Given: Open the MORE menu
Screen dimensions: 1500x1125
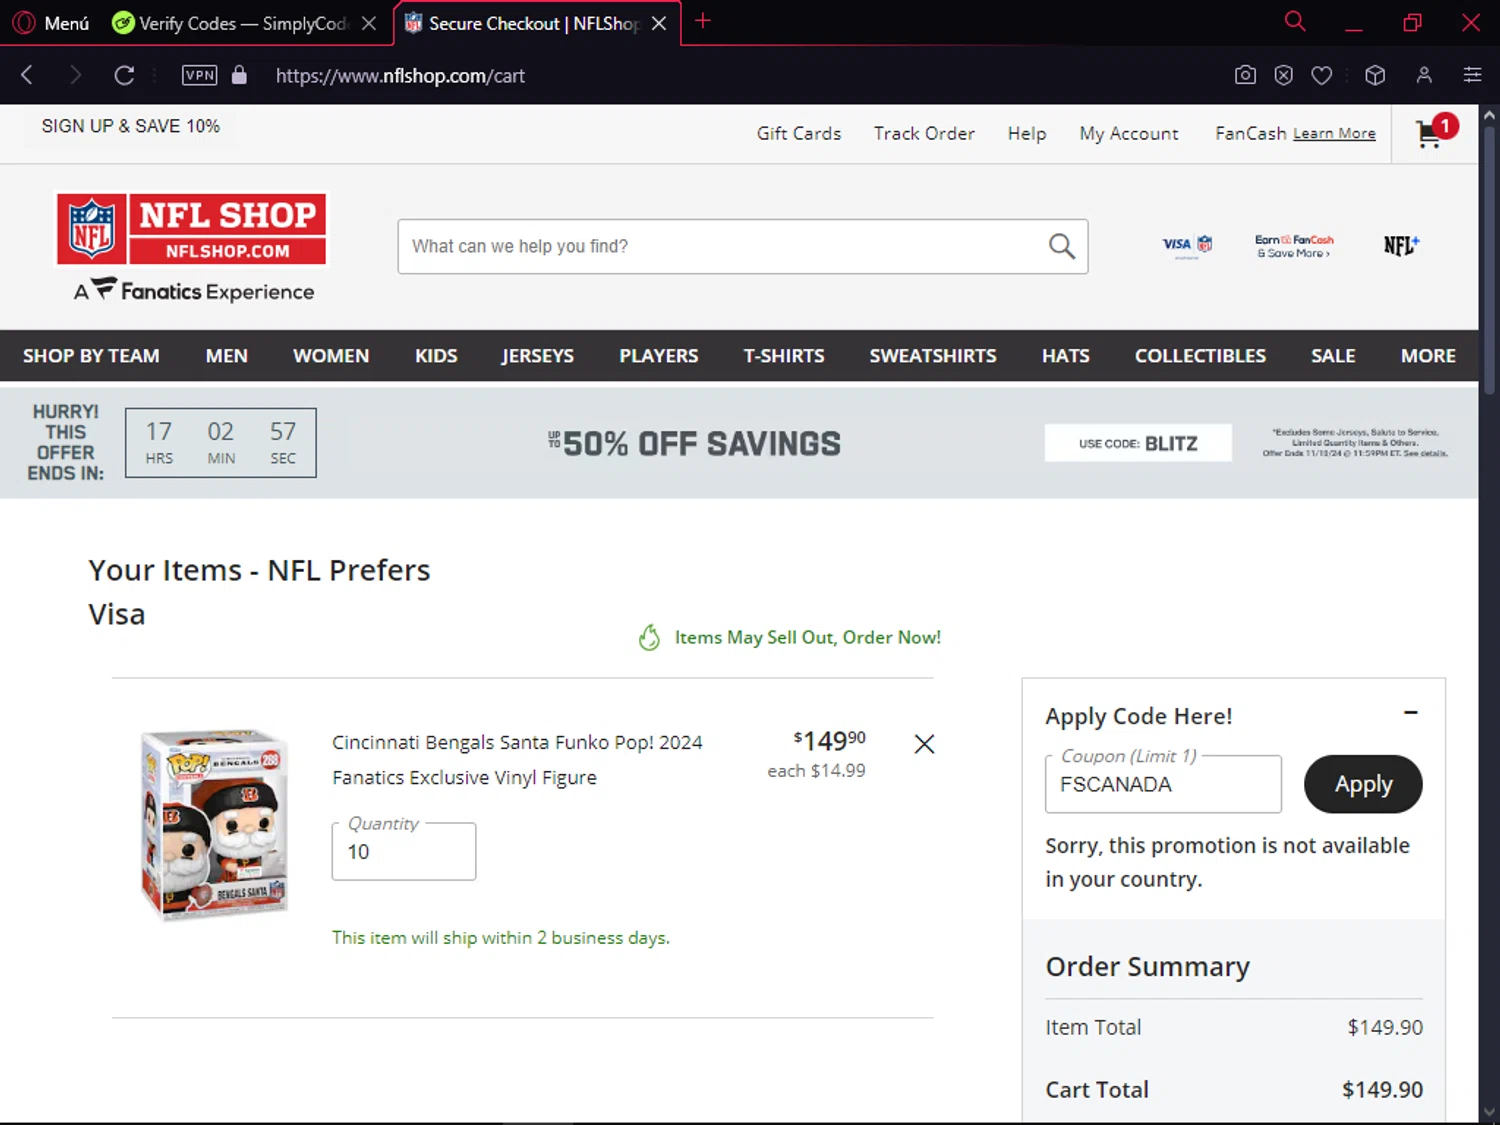Looking at the screenshot, I should [x=1428, y=356].
